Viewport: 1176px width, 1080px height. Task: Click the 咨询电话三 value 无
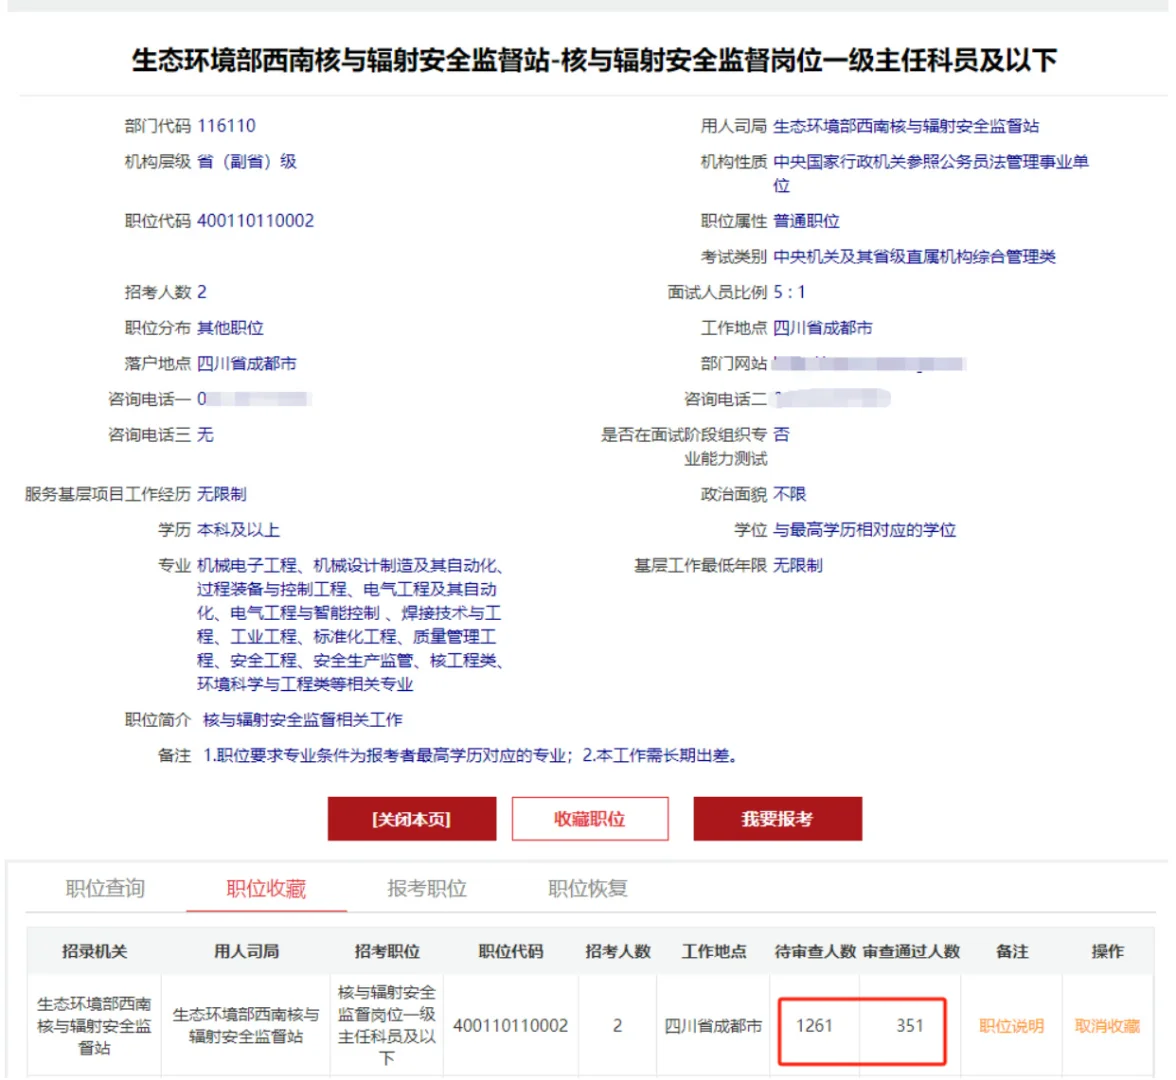[x=206, y=434]
